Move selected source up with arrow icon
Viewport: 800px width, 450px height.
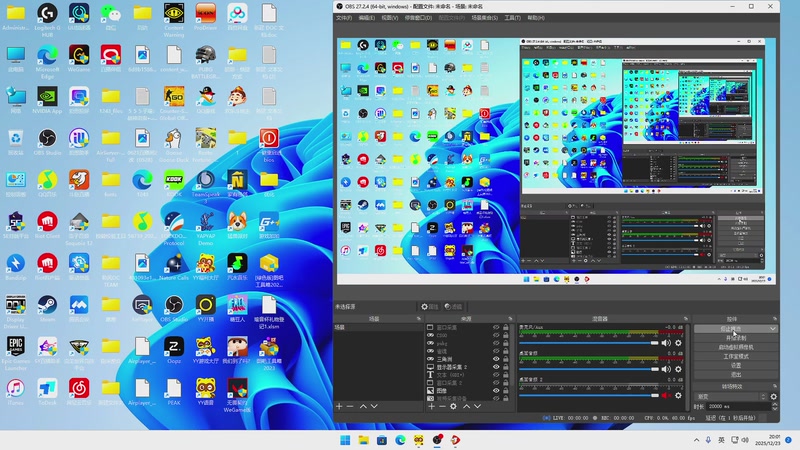pyautogui.click(x=466, y=406)
